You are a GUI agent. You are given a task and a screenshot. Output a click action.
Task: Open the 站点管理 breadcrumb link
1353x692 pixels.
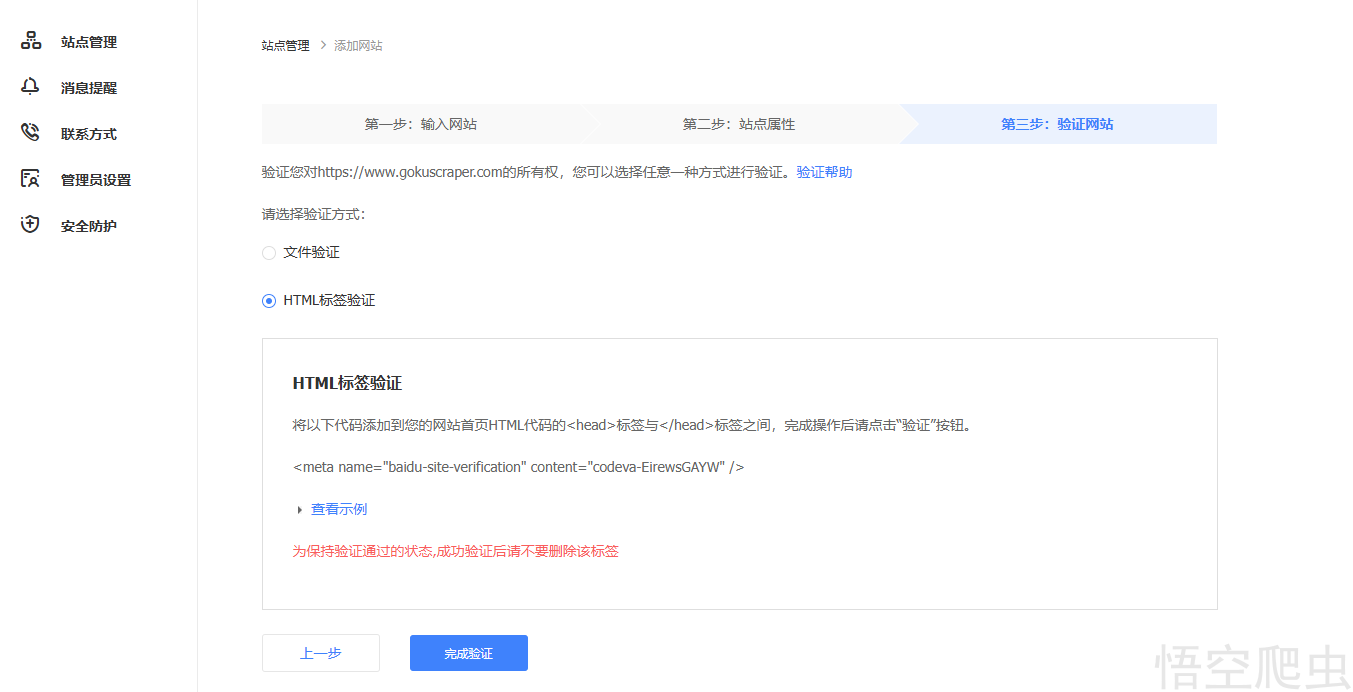pos(285,45)
